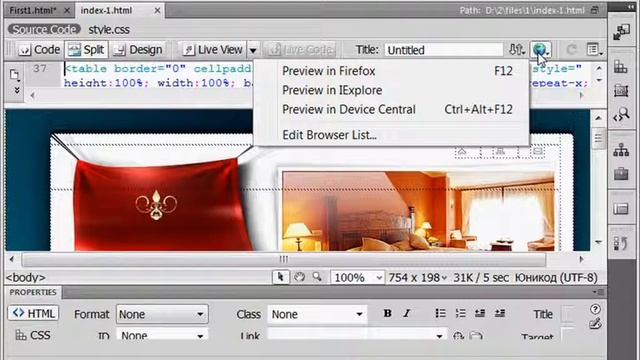Click the Title field in Properties panel

(568, 314)
